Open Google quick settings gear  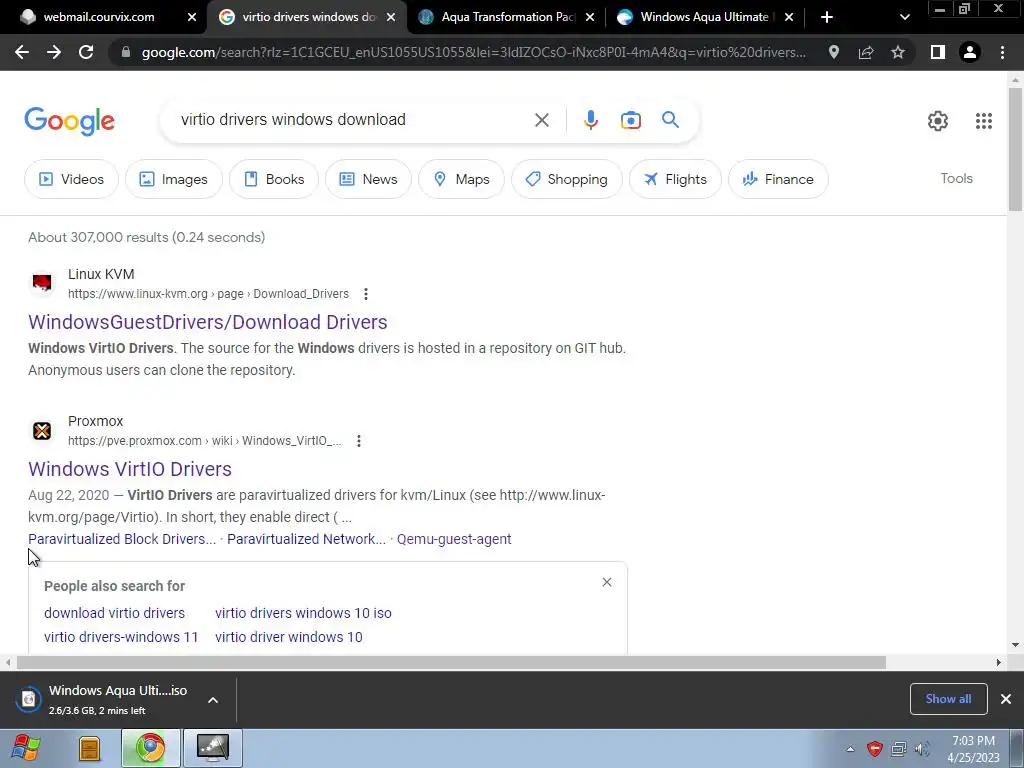pos(938,121)
